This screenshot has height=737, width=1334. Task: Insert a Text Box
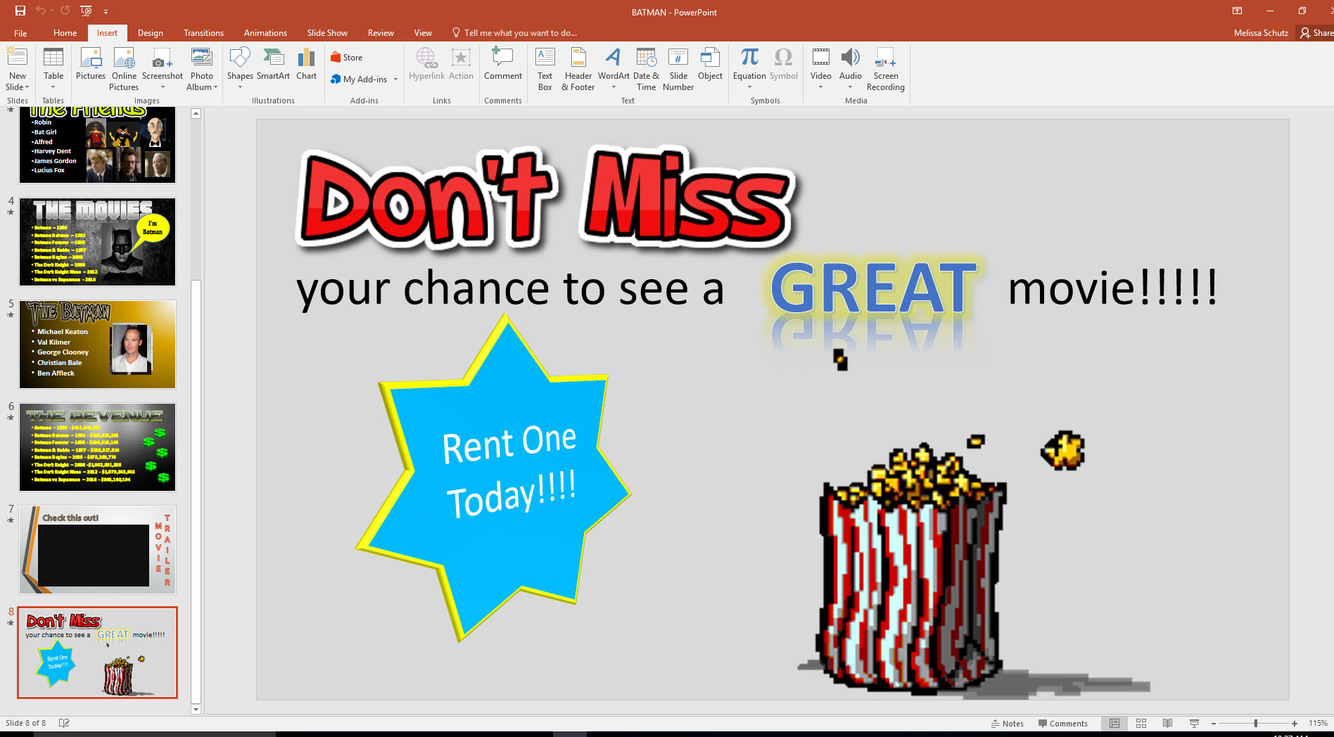[x=545, y=68]
